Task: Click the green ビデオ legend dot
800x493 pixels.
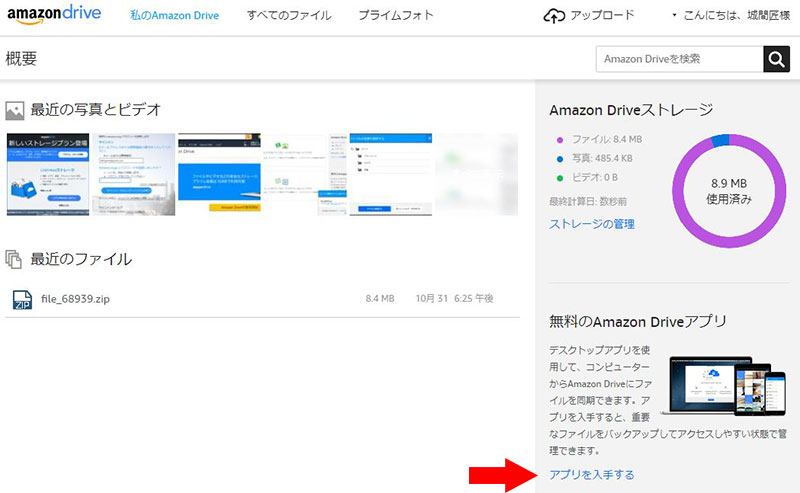Action: click(x=560, y=178)
